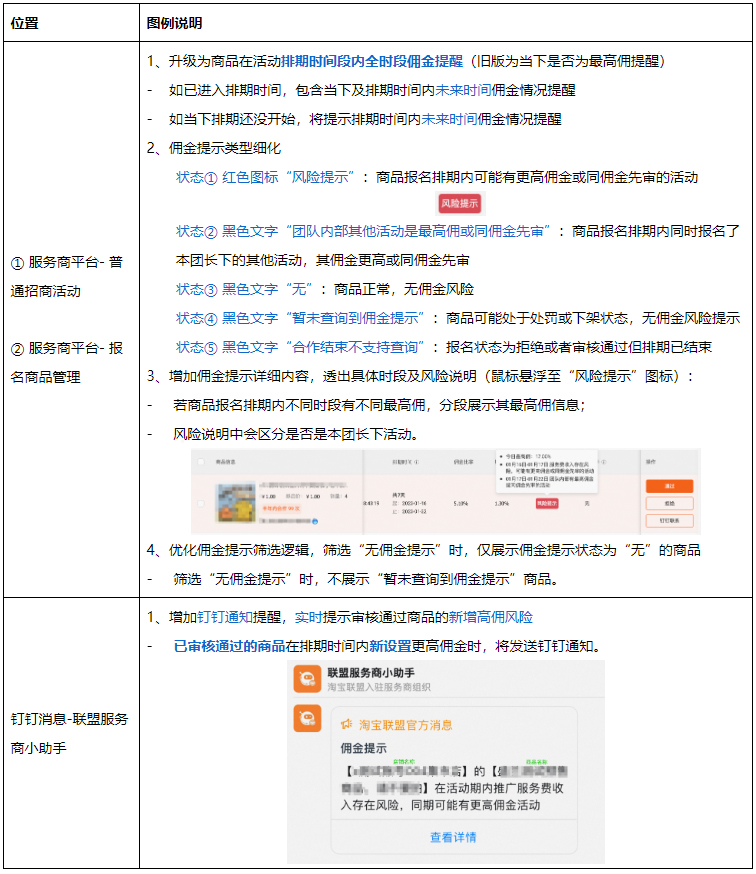Screen dimensions: 756x874
Task: Click the cell text ② 服务商平台- 报名商品管理
Action: point(67,362)
